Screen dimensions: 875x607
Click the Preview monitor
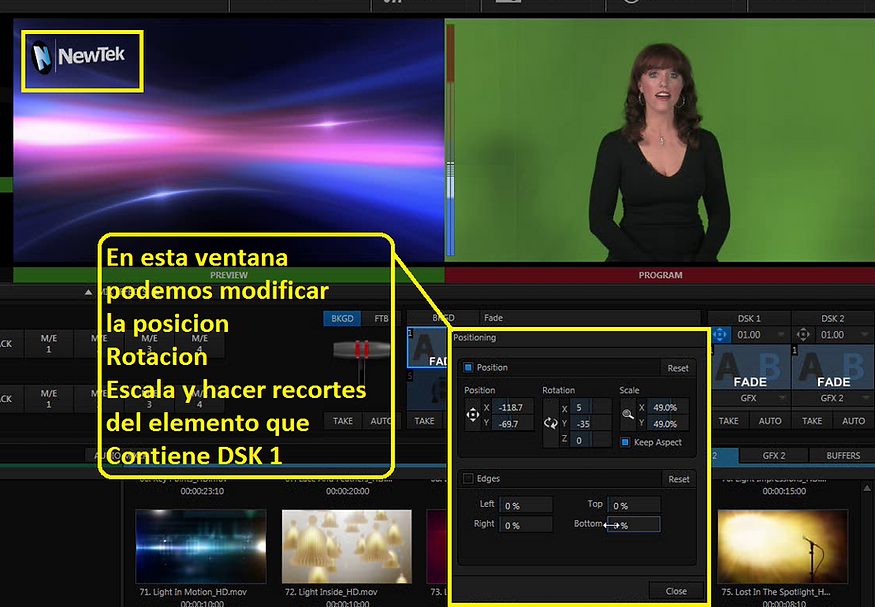pyautogui.click(x=229, y=141)
